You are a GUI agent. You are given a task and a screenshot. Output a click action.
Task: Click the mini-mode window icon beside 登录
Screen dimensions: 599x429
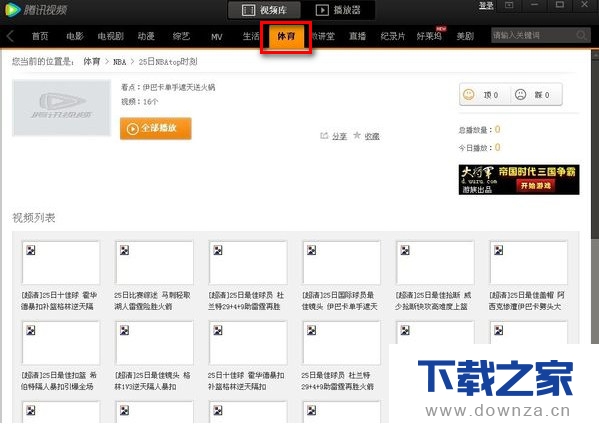(509, 5)
